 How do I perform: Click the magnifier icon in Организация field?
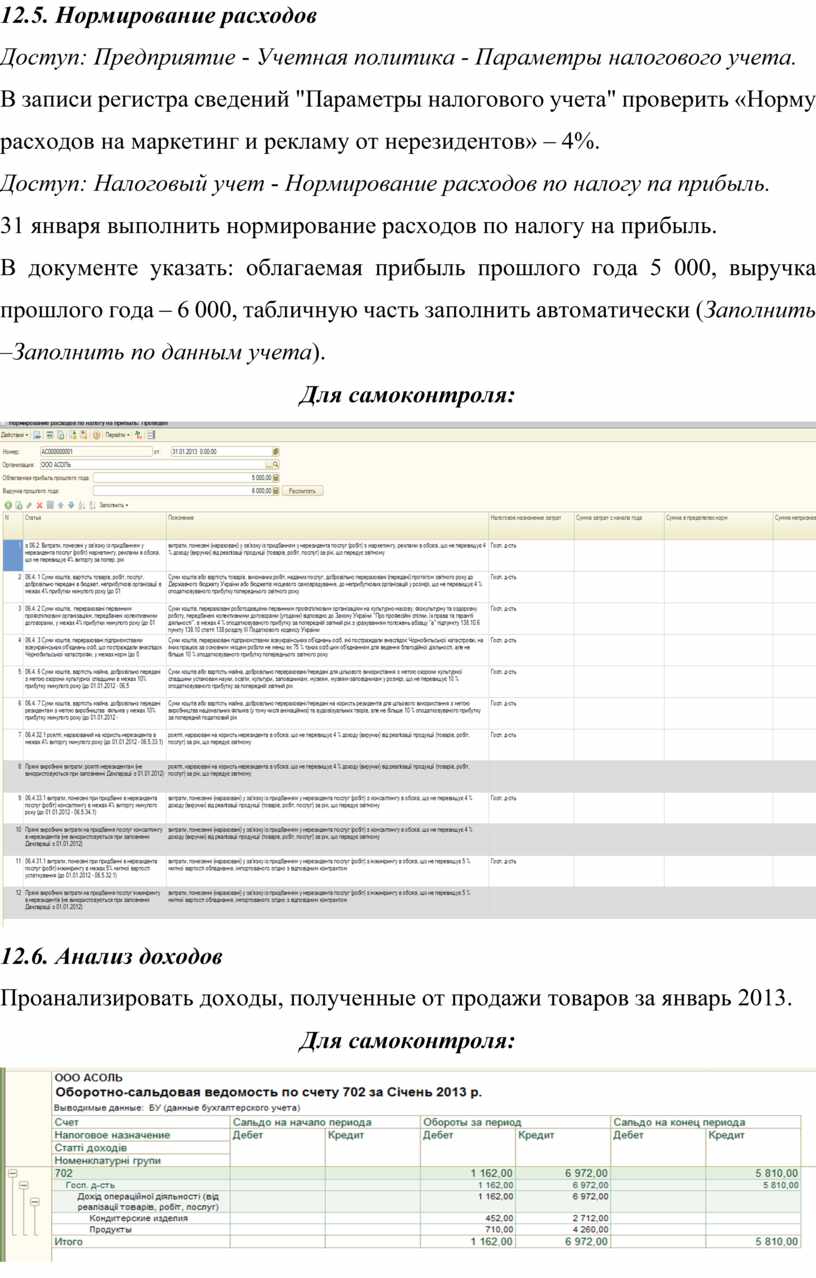click(276, 465)
